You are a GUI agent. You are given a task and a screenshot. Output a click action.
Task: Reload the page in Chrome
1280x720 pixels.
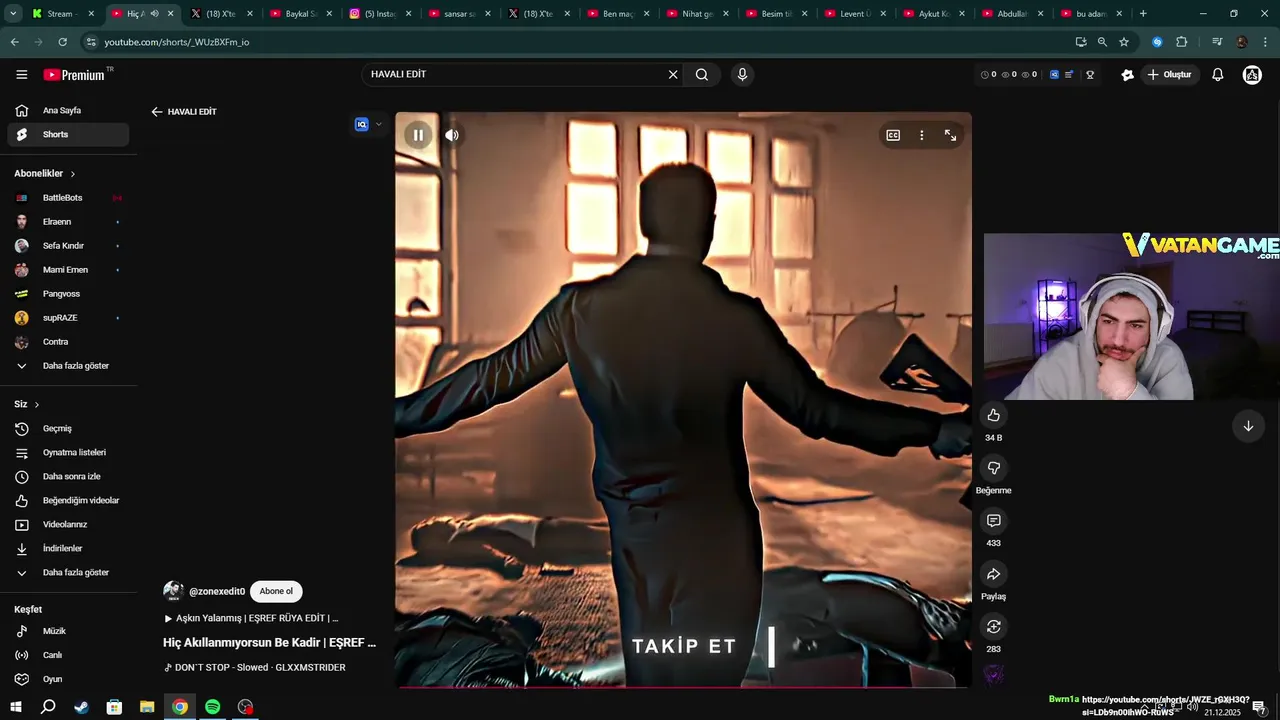click(x=62, y=42)
